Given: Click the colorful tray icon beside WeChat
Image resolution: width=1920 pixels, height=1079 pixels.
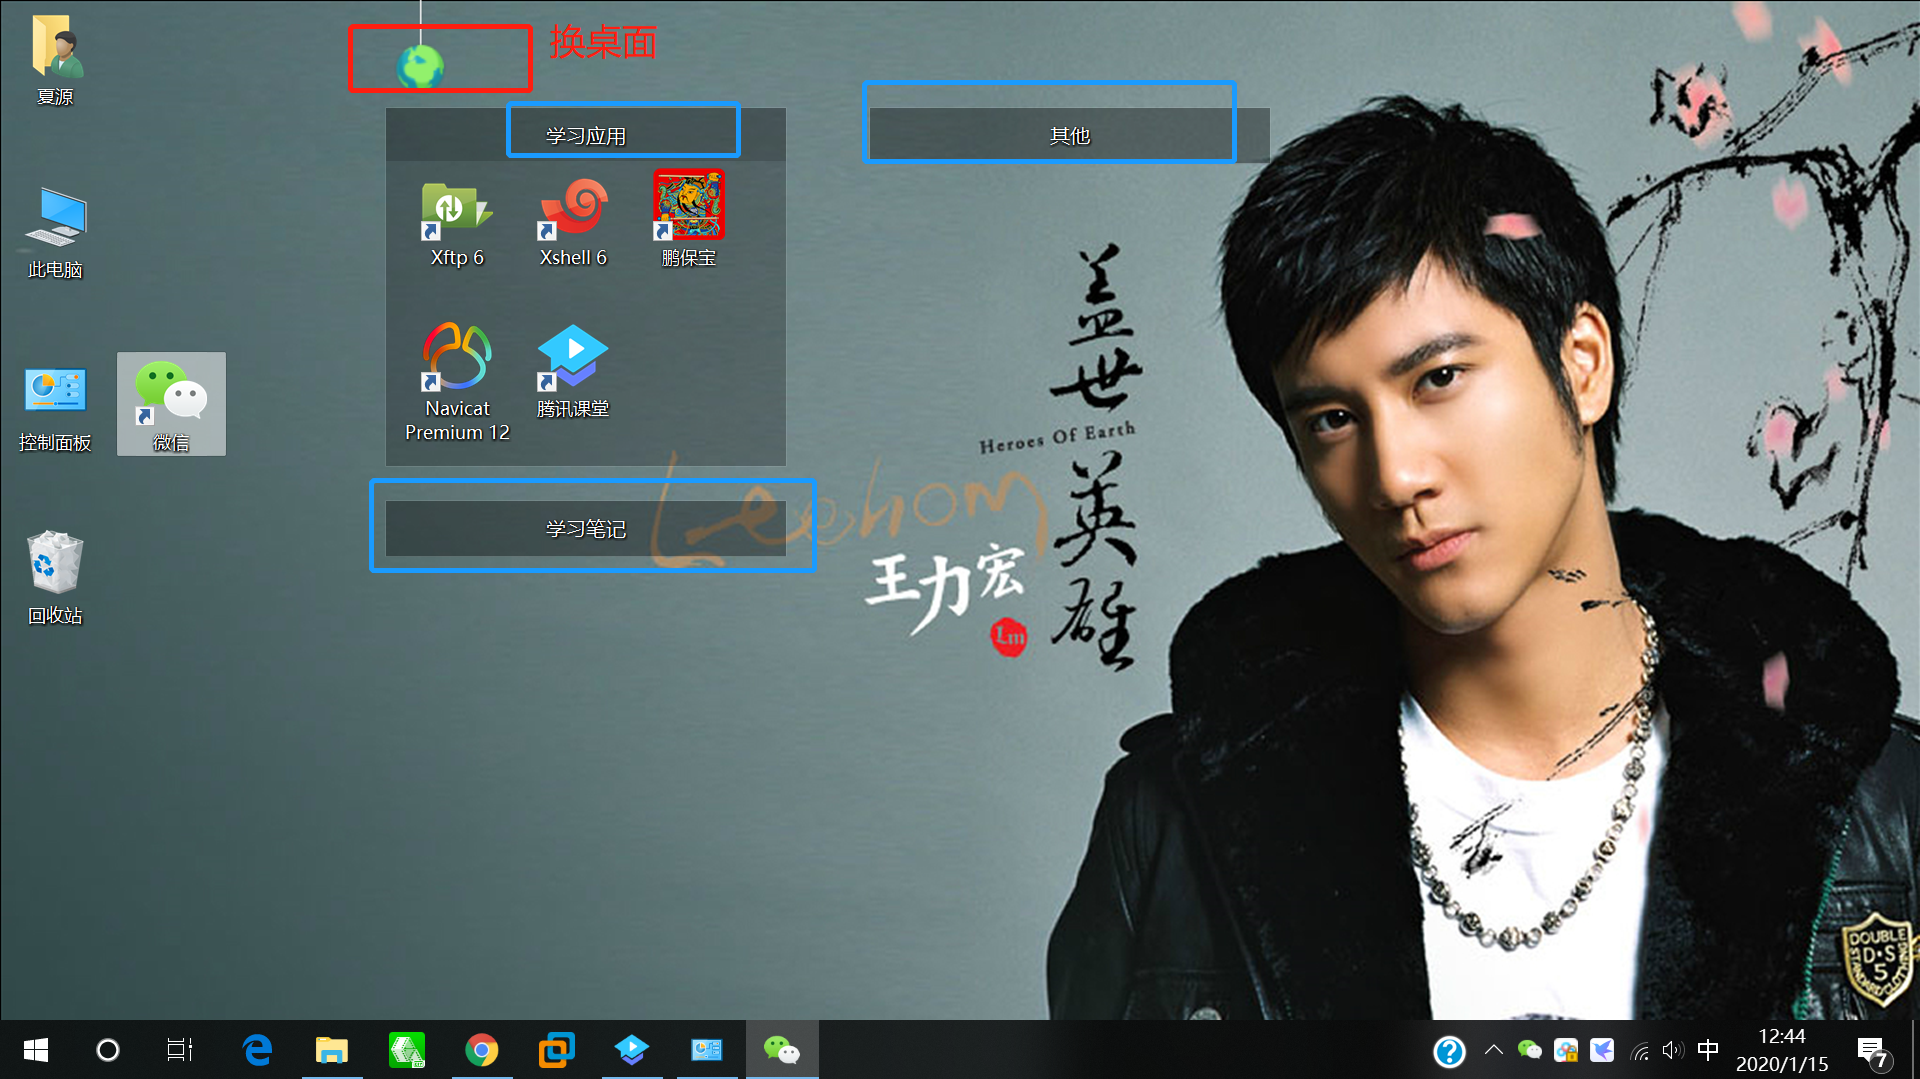Looking at the screenshot, I should pyautogui.click(x=1566, y=1050).
